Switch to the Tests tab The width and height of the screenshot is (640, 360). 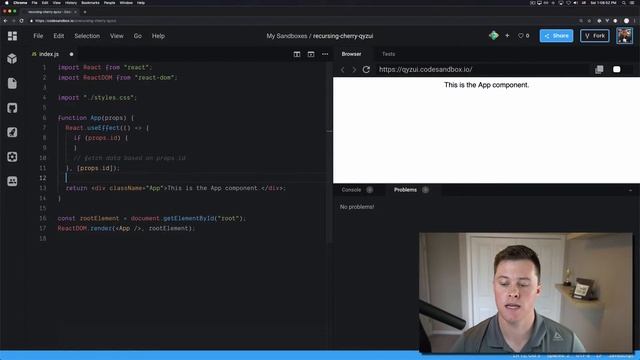click(x=388, y=54)
